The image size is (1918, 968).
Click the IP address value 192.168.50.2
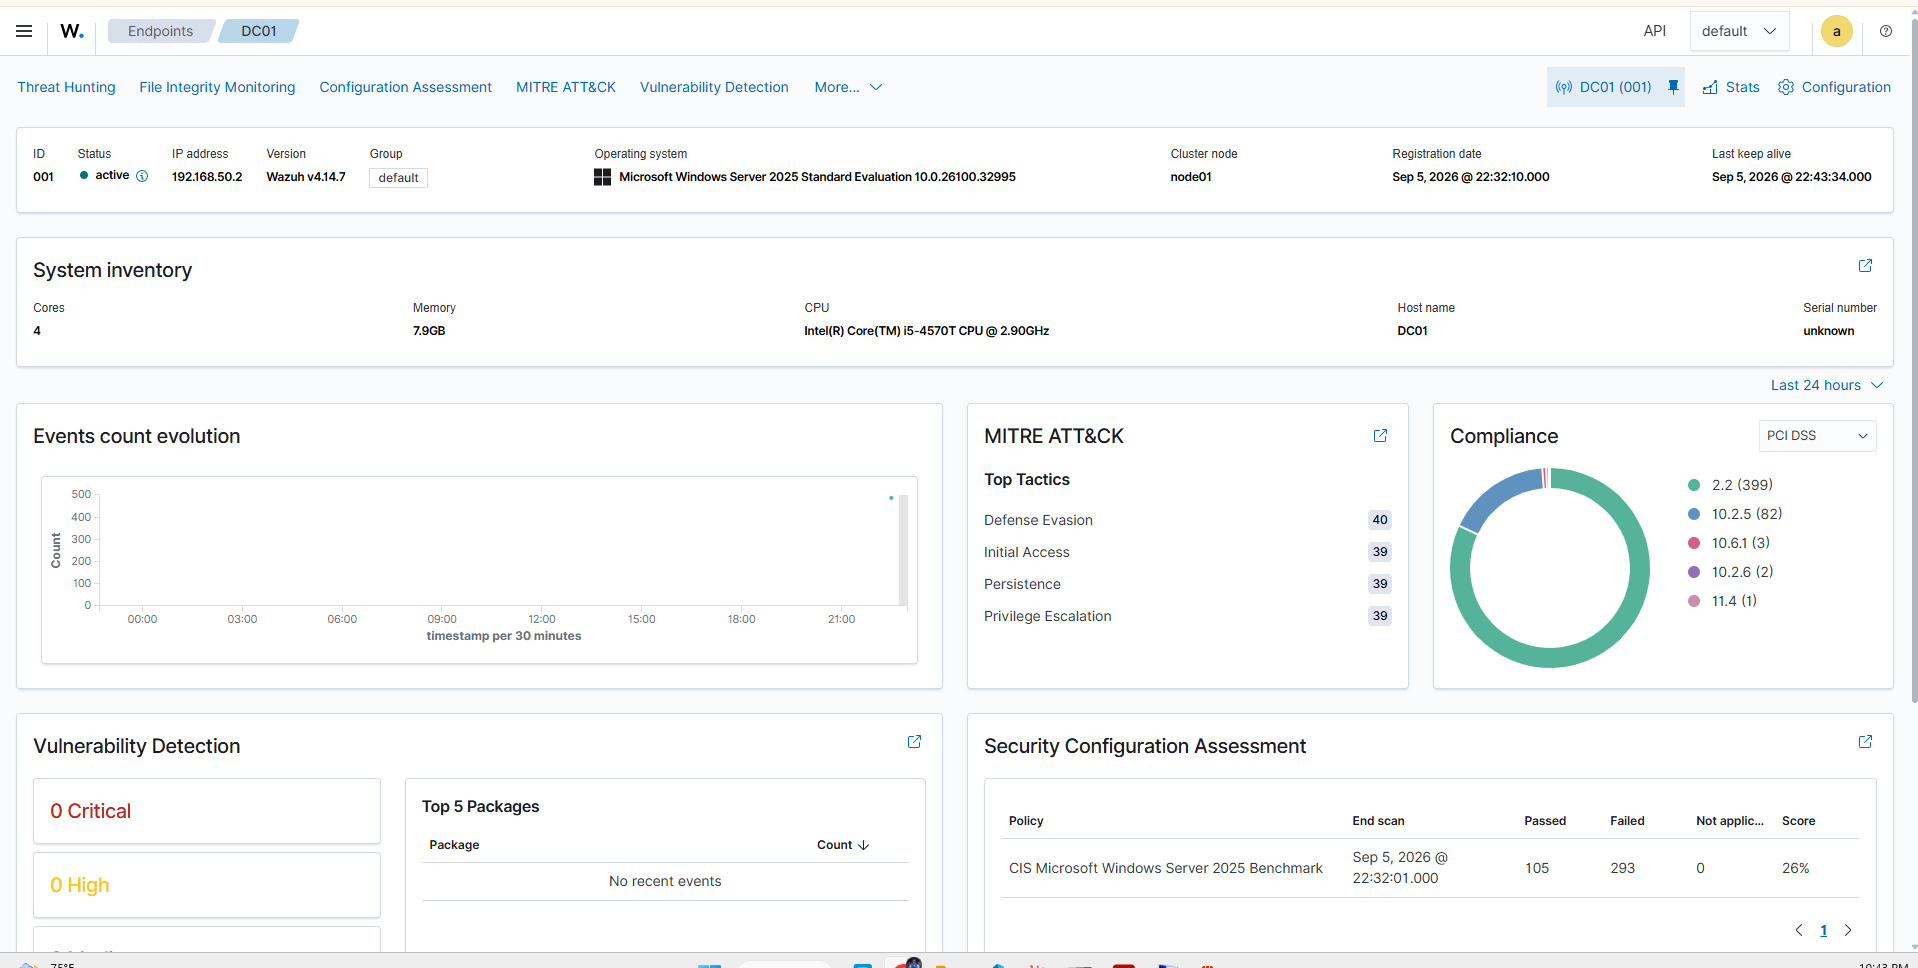pos(207,177)
